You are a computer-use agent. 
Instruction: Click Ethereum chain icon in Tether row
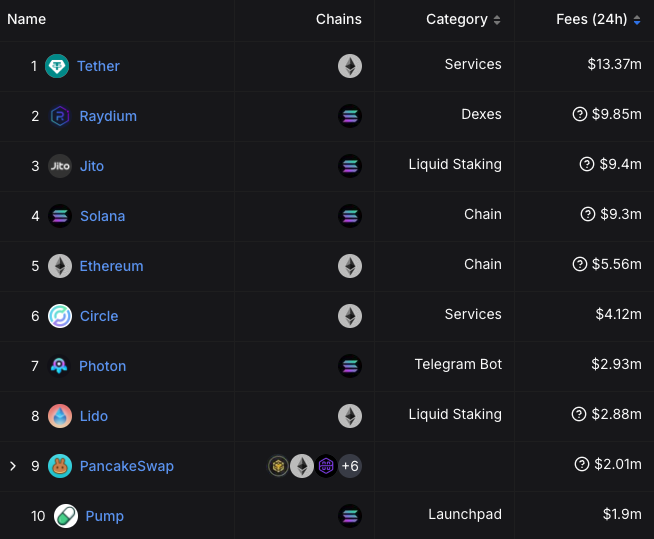(x=350, y=66)
